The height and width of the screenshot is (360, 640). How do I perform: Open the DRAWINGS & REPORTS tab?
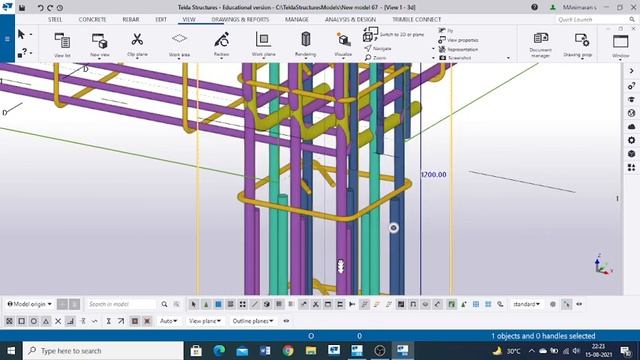click(x=240, y=19)
